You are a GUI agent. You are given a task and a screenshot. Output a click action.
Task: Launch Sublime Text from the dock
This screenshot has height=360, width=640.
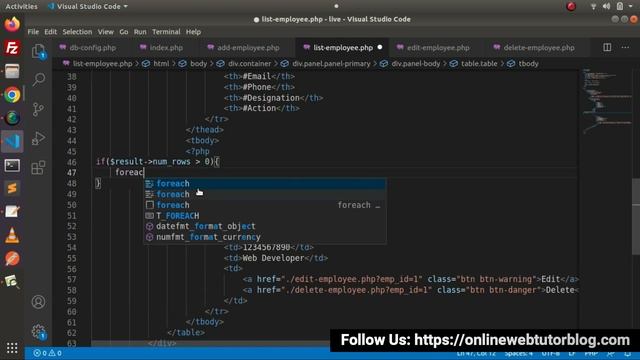[x=12, y=188]
